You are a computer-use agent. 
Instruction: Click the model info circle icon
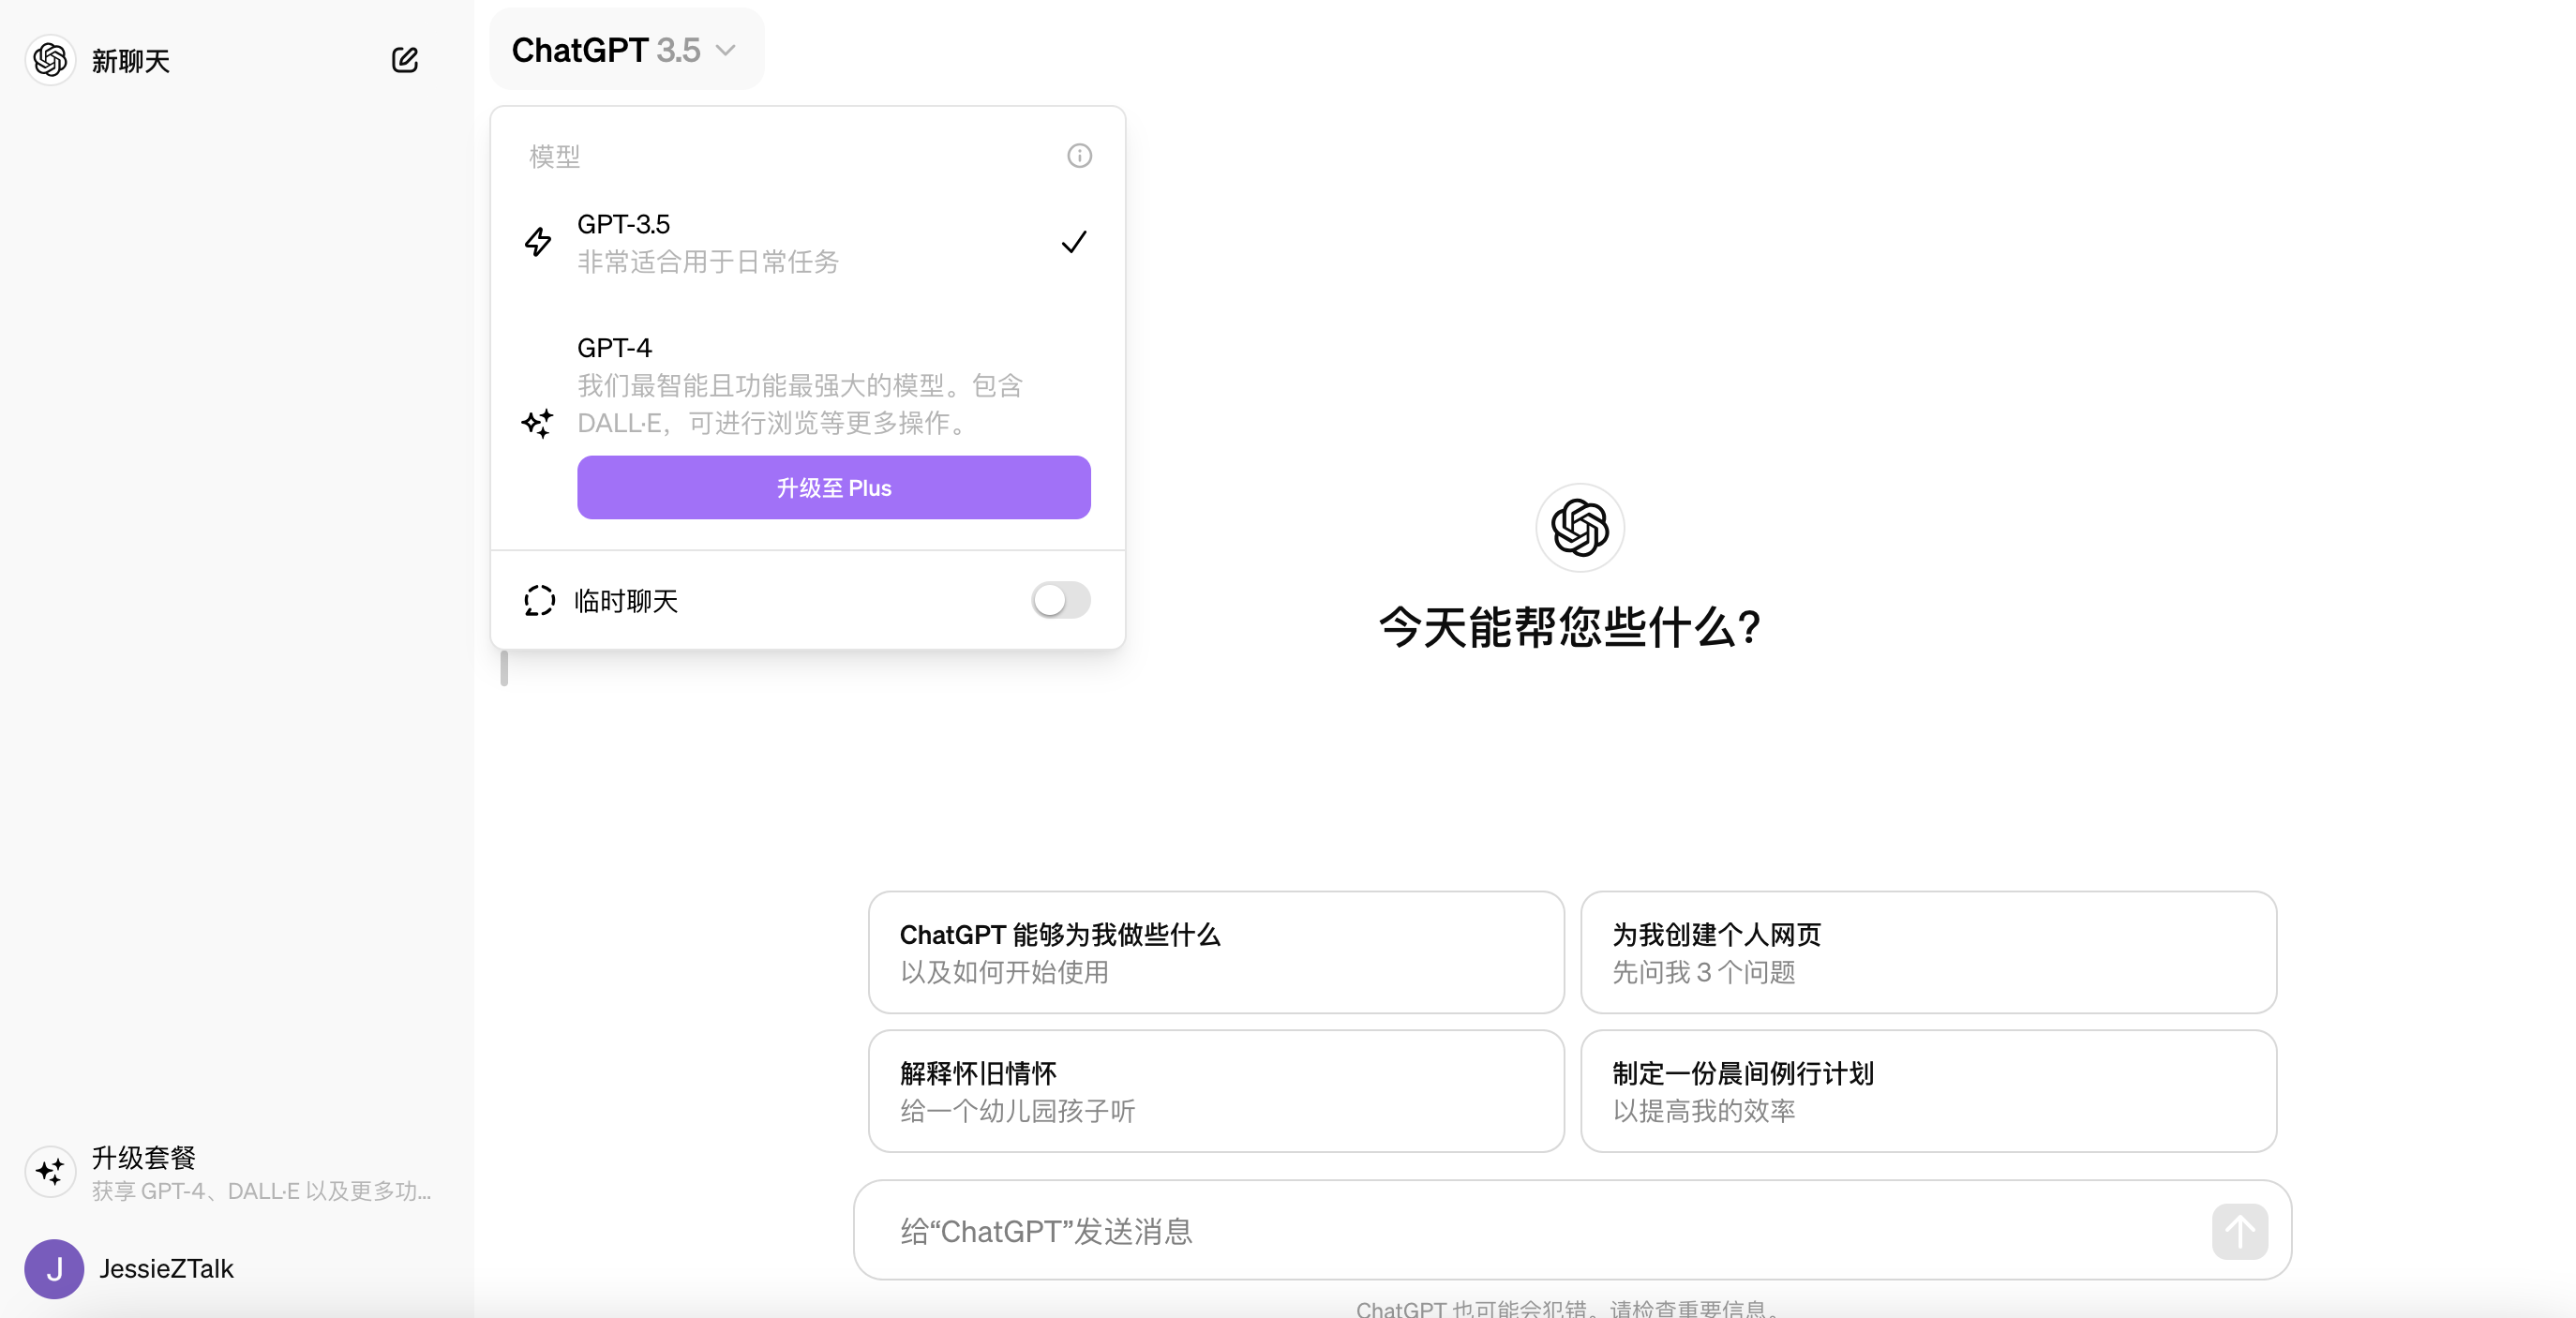pyautogui.click(x=1079, y=156)
